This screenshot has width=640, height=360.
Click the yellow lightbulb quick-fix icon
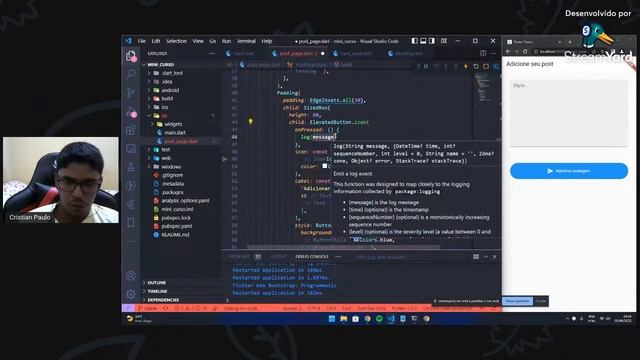coord(251,121)
